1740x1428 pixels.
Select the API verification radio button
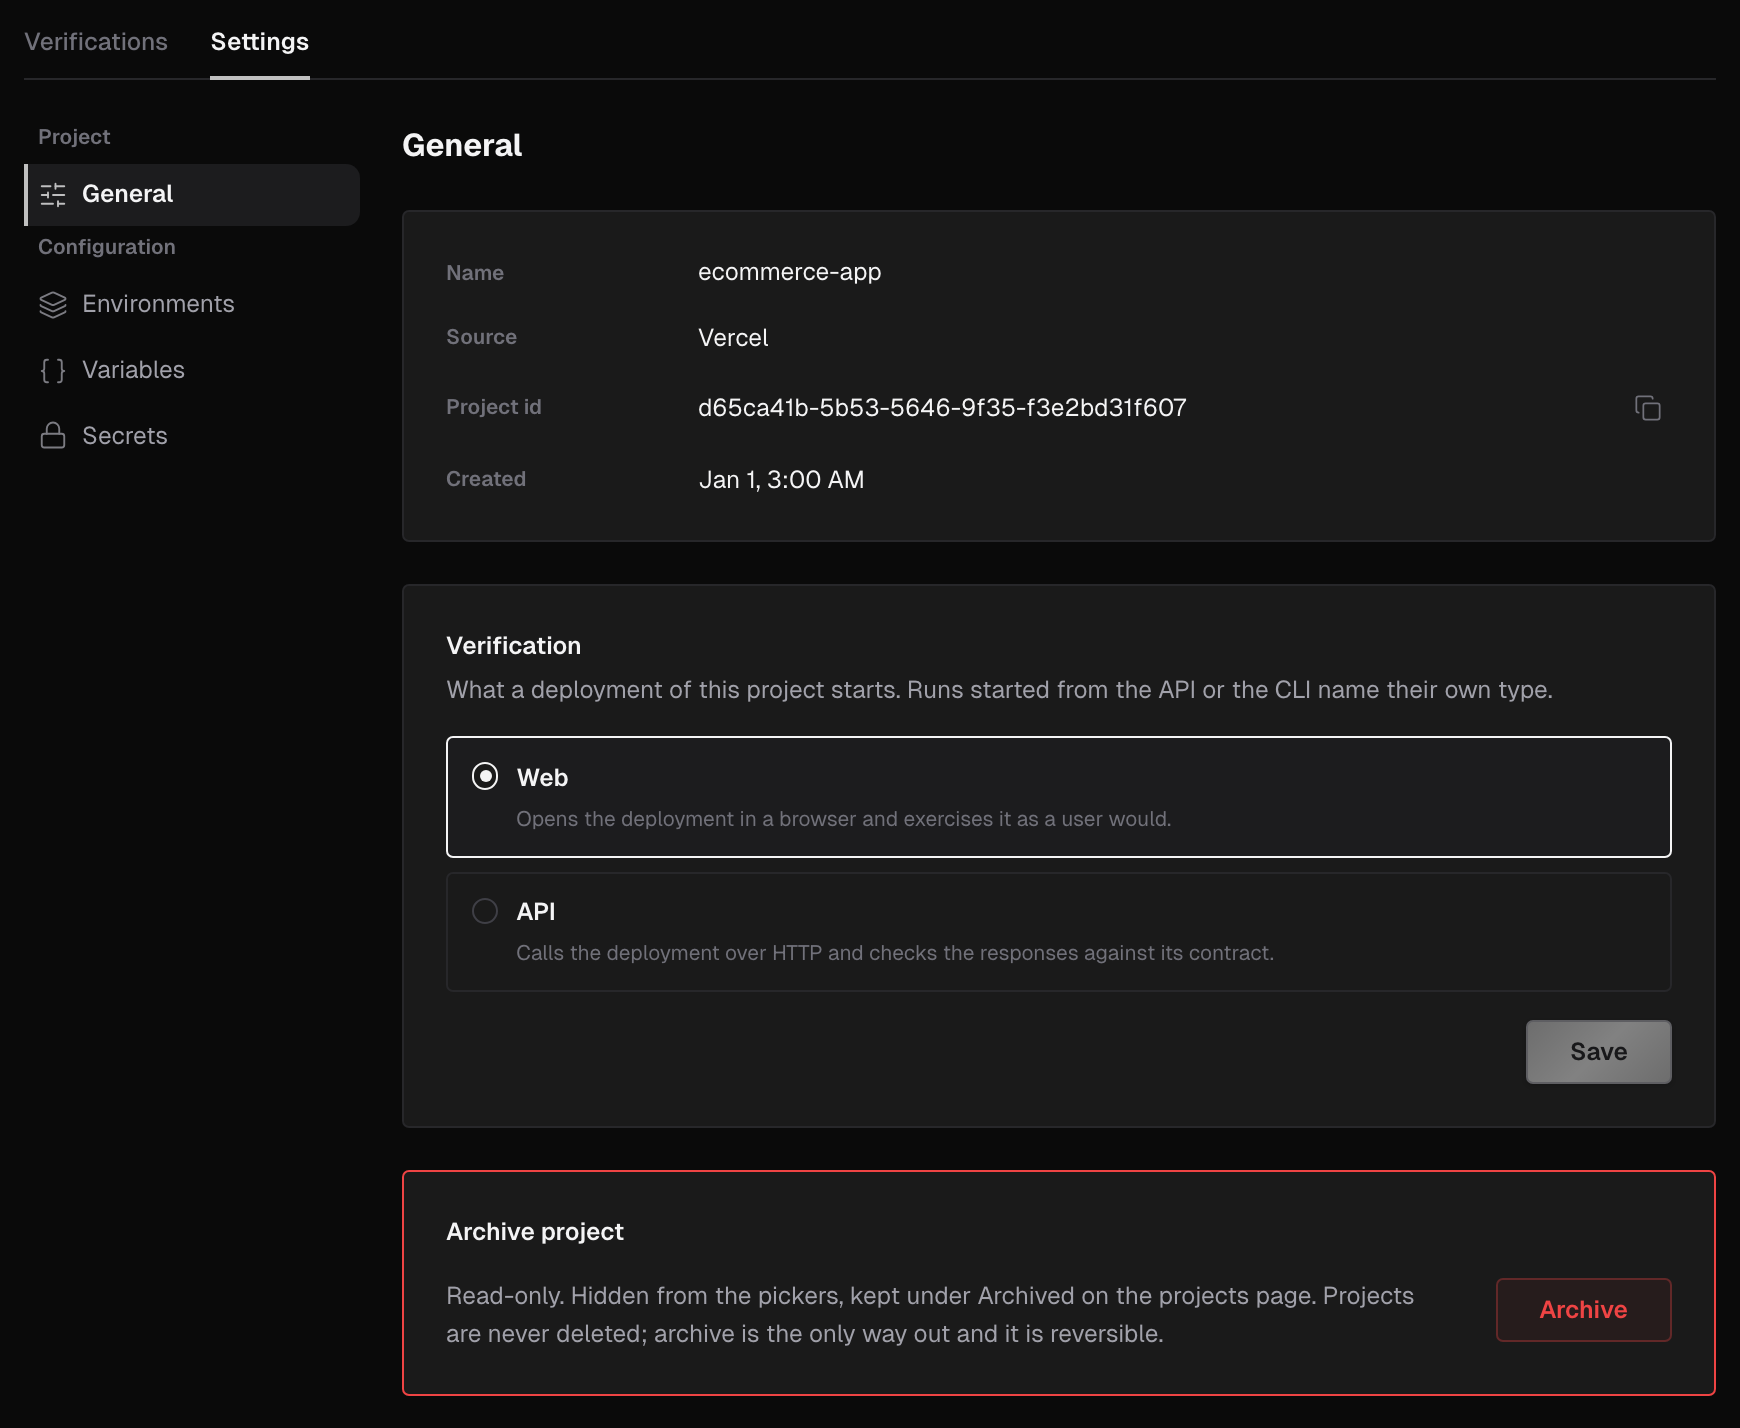click(x=485, y=910)
